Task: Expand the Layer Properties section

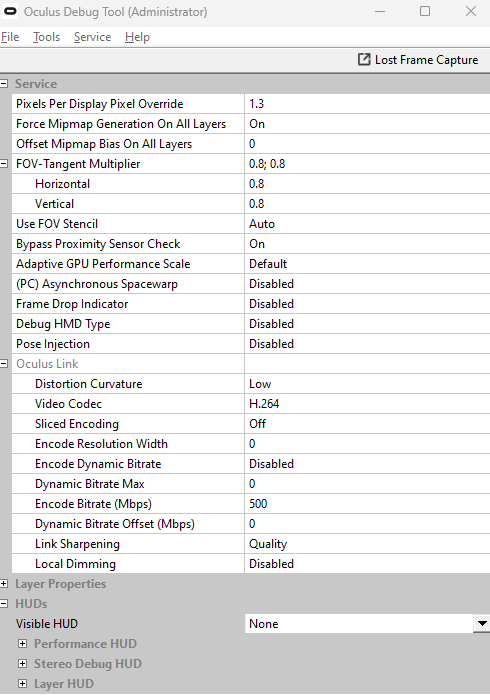Action: pyautogui.click(x=4, y=583)
